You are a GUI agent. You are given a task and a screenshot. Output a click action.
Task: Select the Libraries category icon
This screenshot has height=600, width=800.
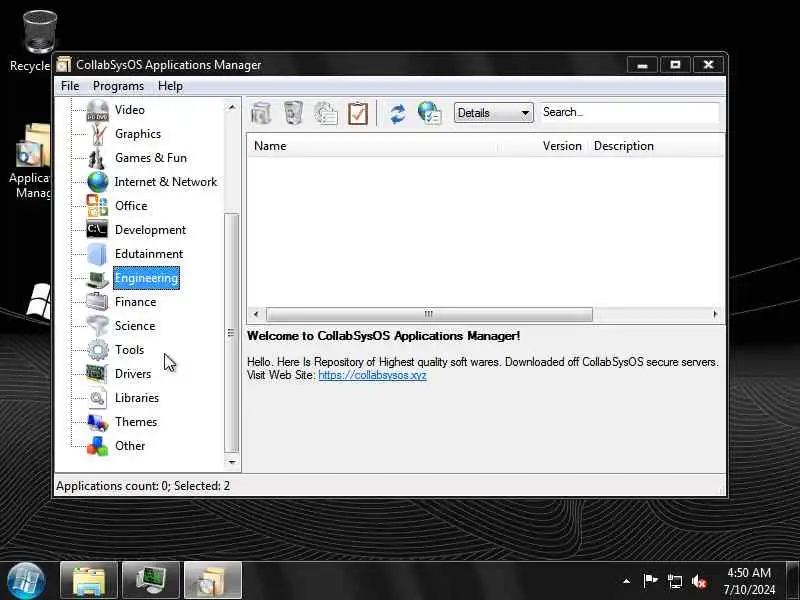[97, 398]
